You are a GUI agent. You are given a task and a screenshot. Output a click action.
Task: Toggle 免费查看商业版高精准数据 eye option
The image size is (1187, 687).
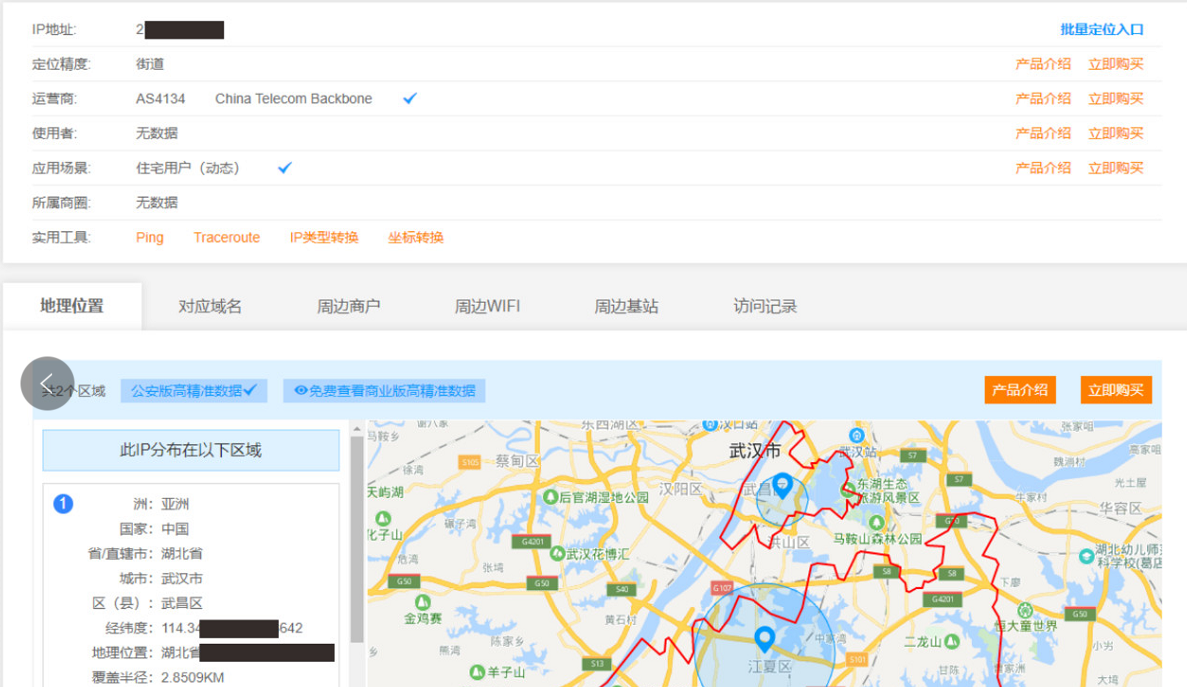click(384, 391)
